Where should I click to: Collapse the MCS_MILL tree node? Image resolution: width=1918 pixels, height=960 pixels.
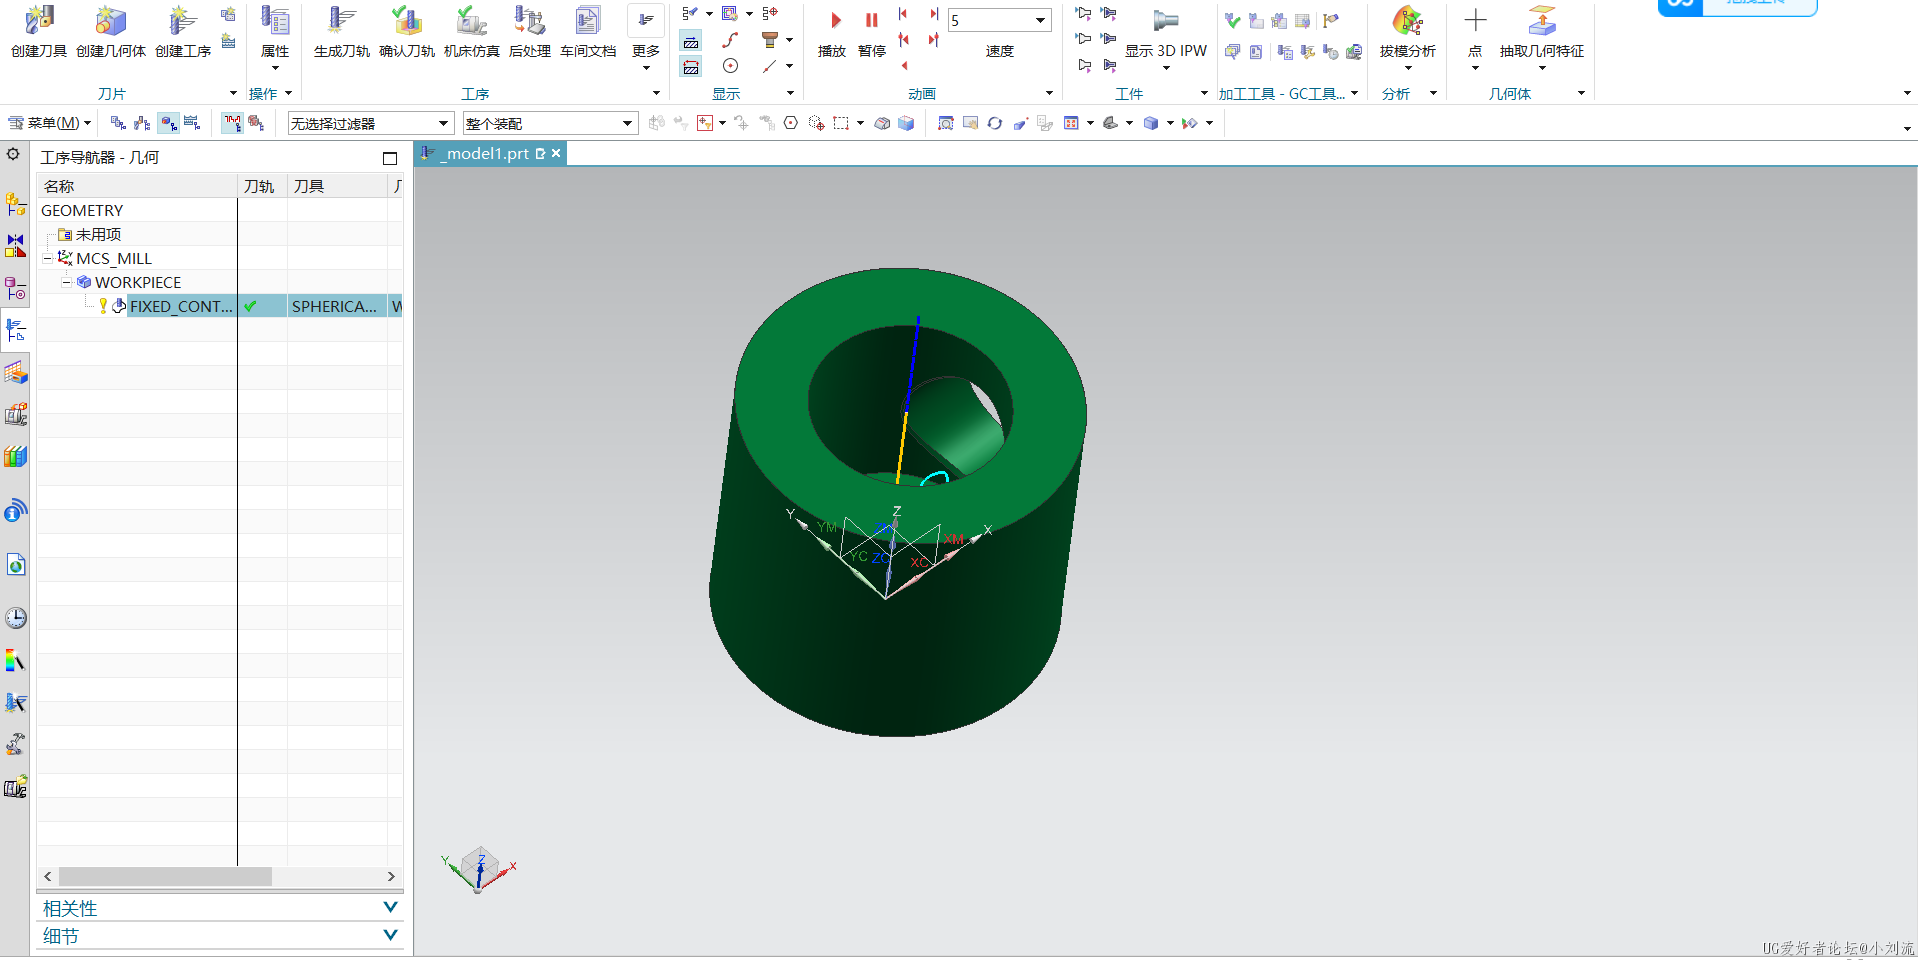47,258
